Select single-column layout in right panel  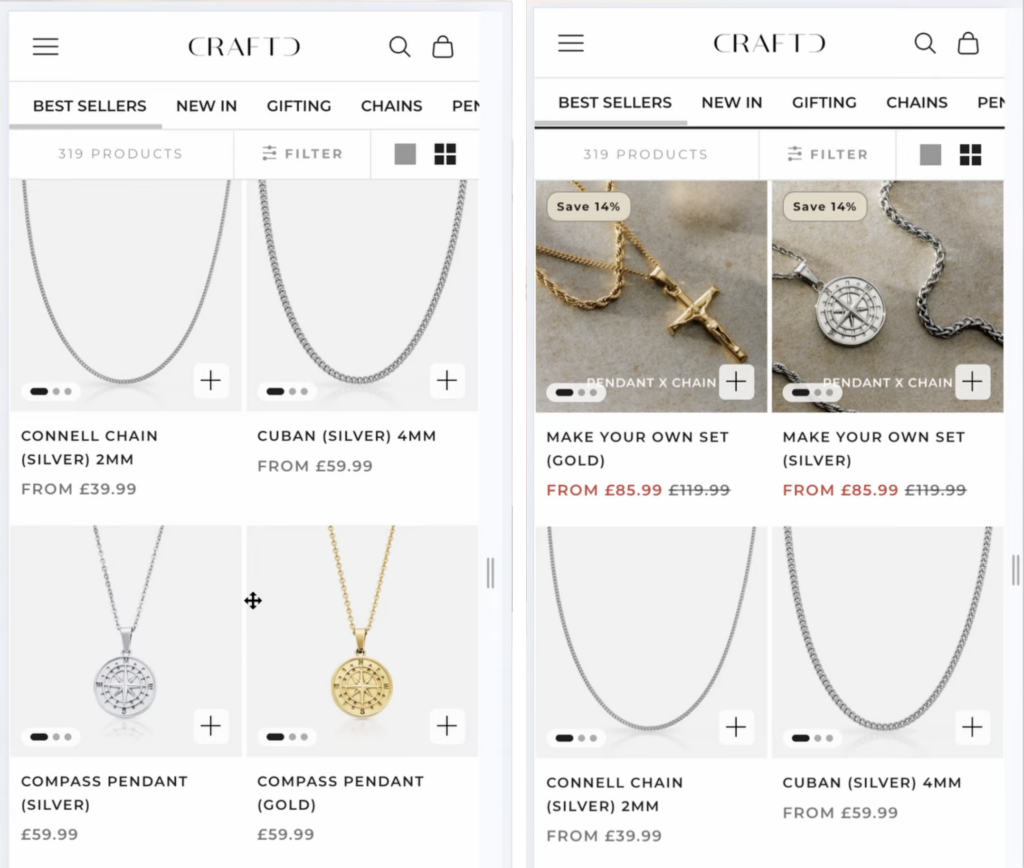coord(931,155)
